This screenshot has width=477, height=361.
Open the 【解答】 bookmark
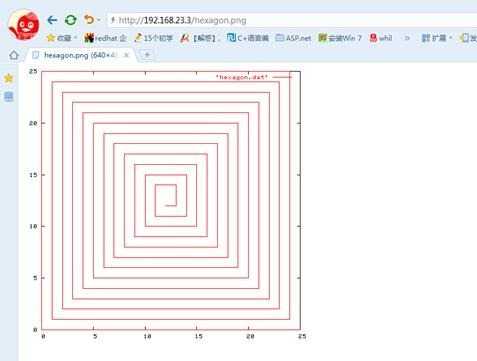[200, 38]
